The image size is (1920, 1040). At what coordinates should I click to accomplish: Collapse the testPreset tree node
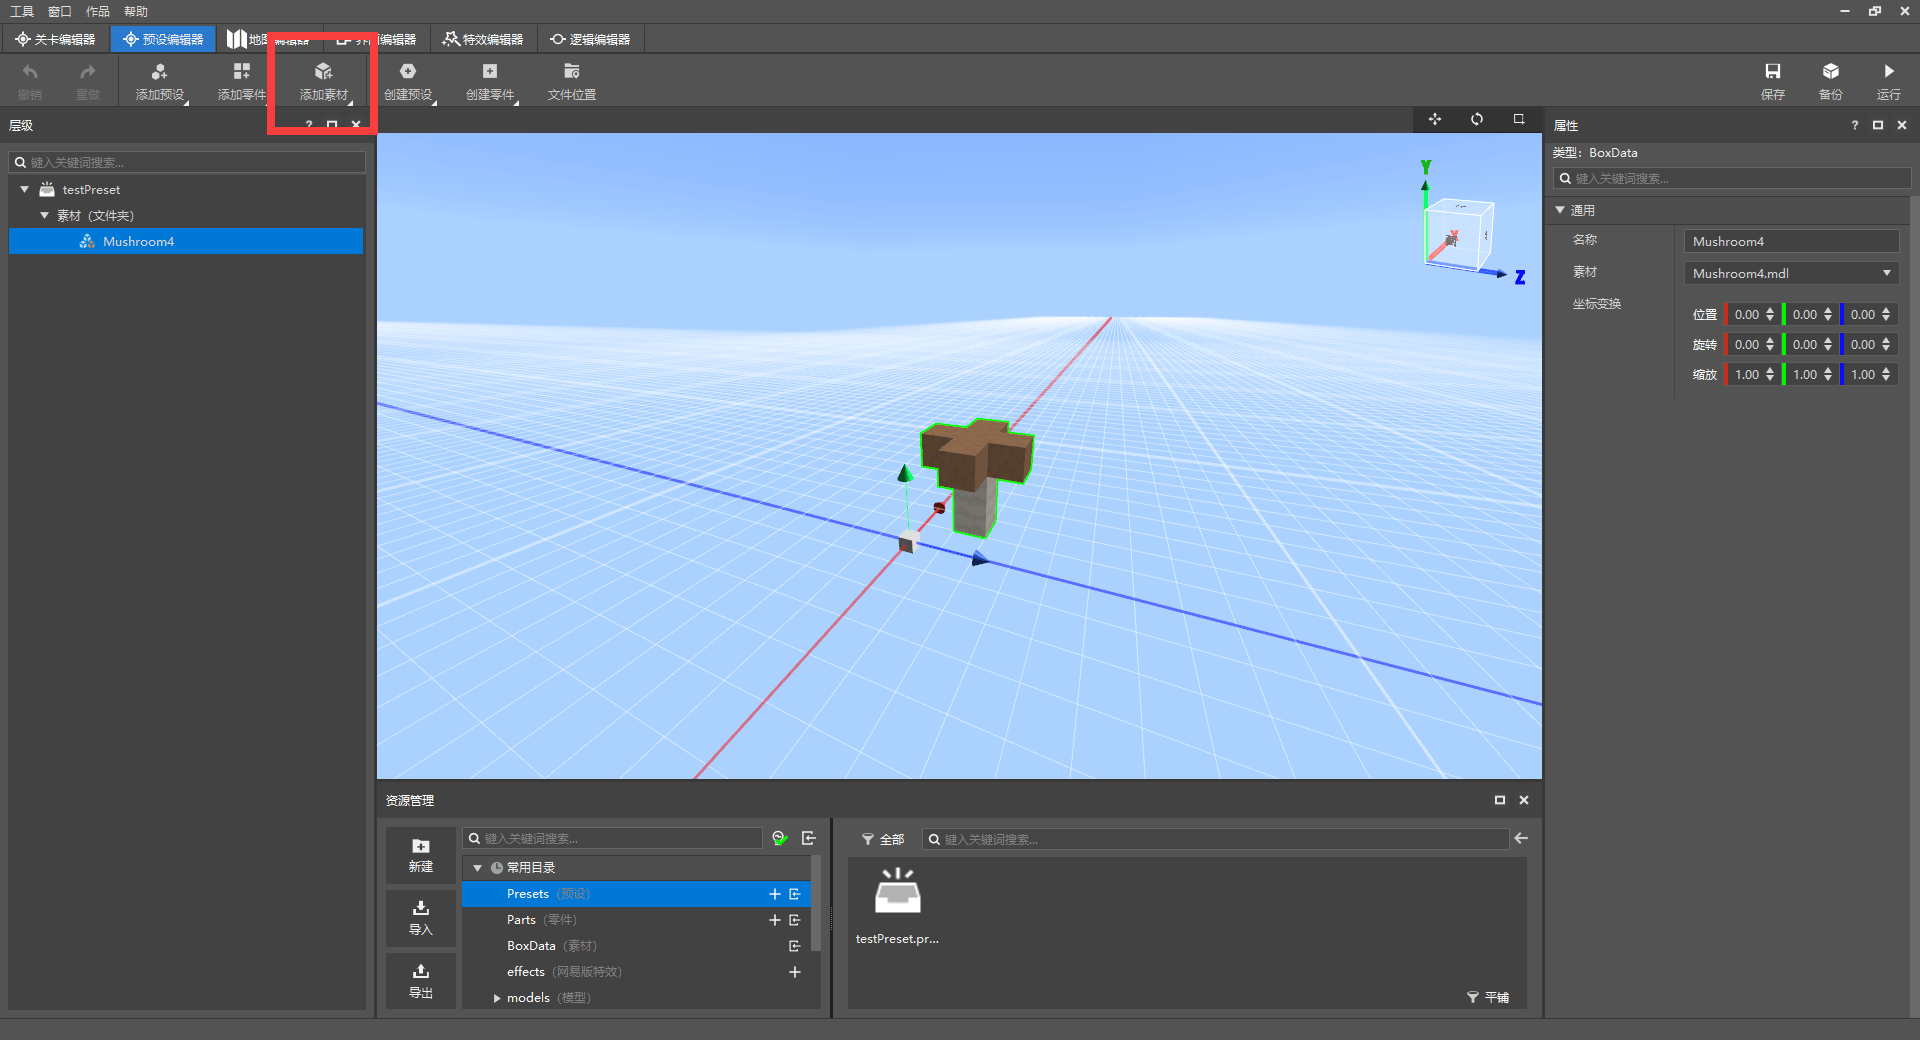point(25,189)
